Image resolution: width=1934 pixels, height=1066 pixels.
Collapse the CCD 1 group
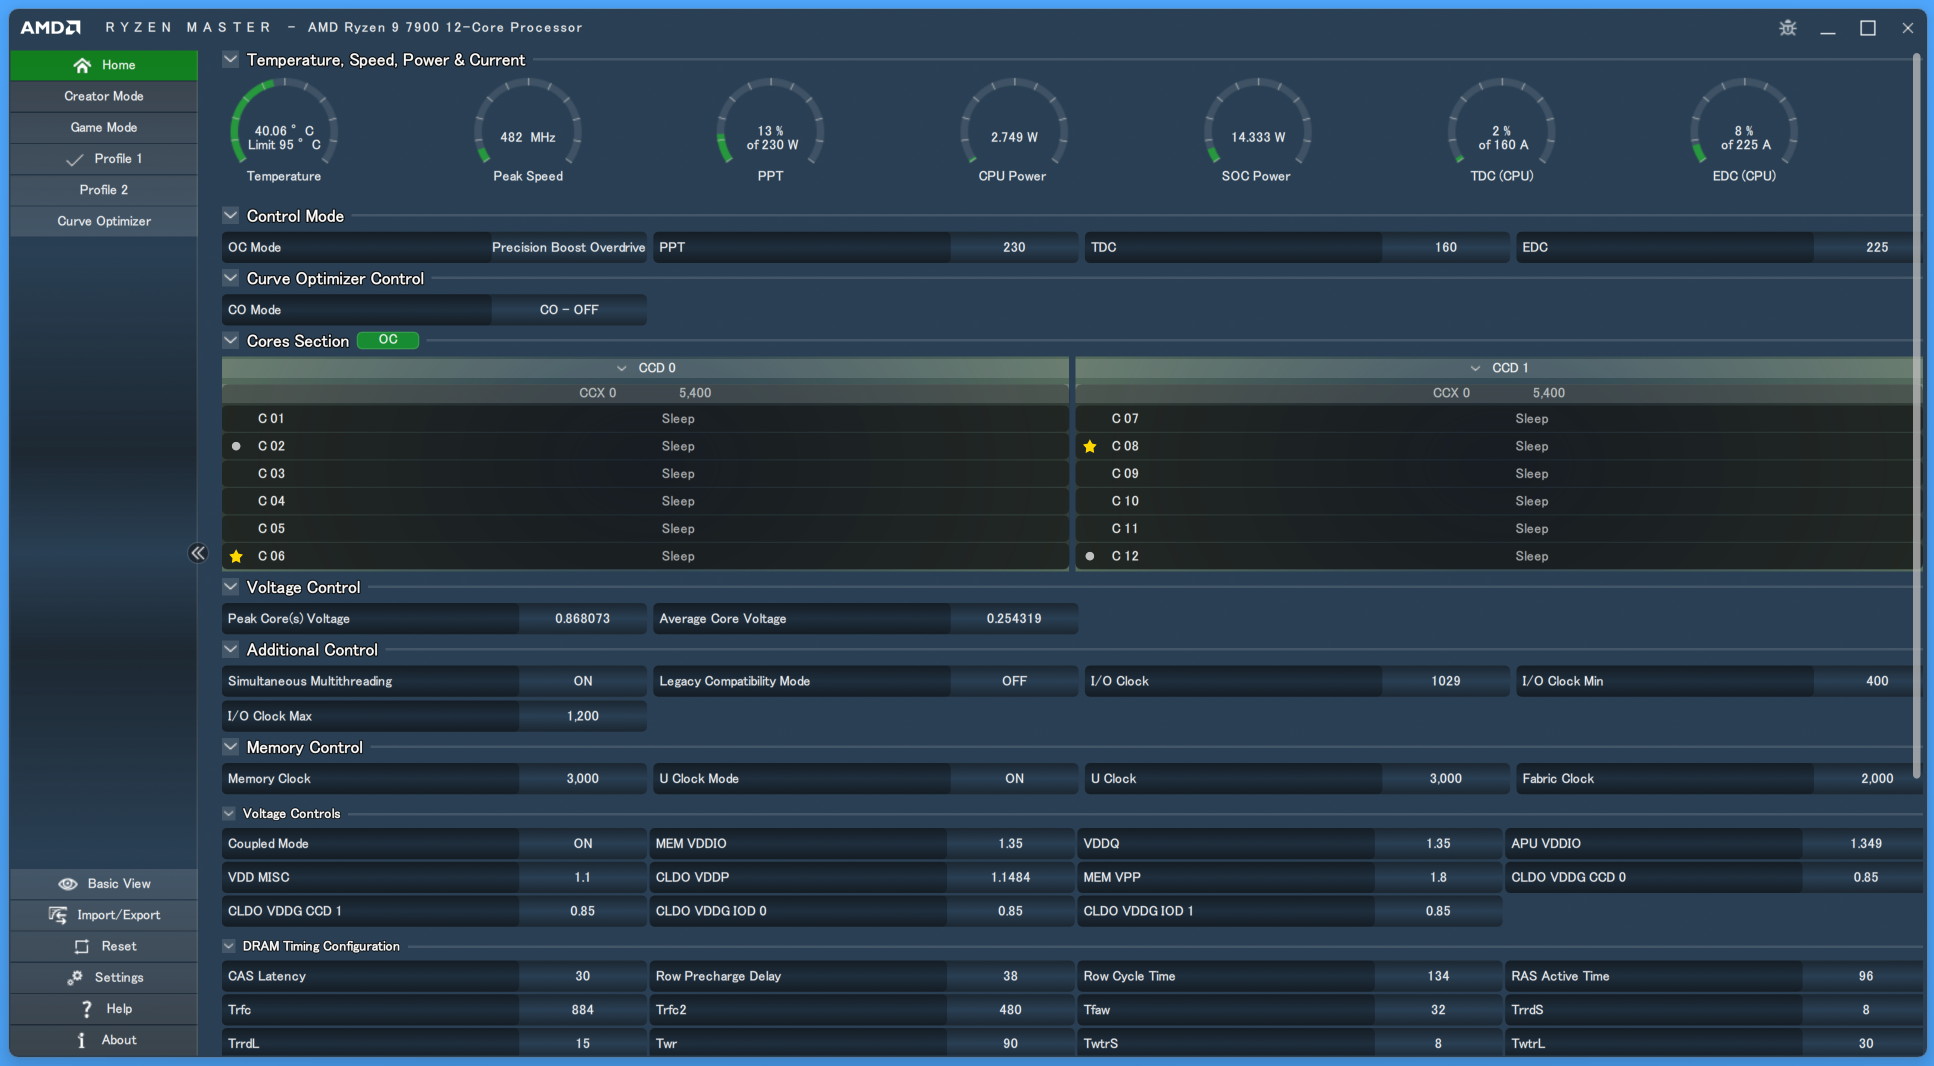click(x=1475, y=368)
